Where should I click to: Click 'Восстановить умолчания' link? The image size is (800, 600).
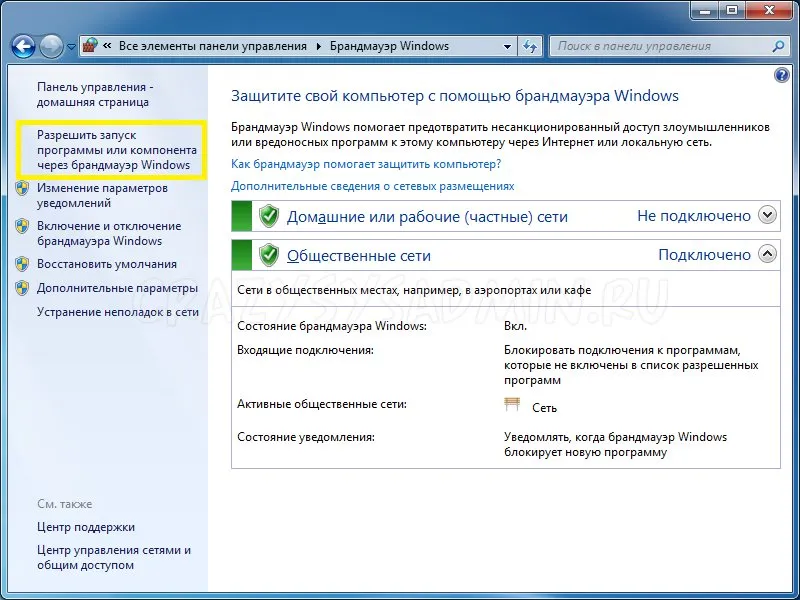pyautogui.click(x=107, y=264)
